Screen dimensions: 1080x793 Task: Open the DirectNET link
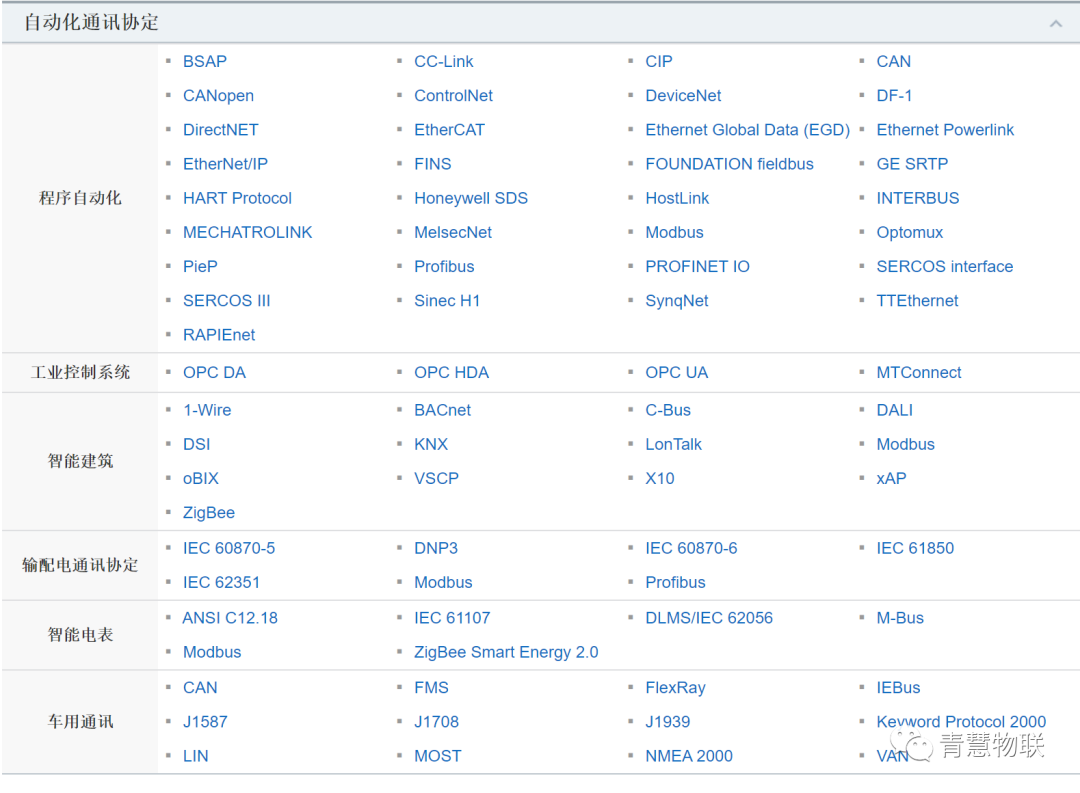220,130
